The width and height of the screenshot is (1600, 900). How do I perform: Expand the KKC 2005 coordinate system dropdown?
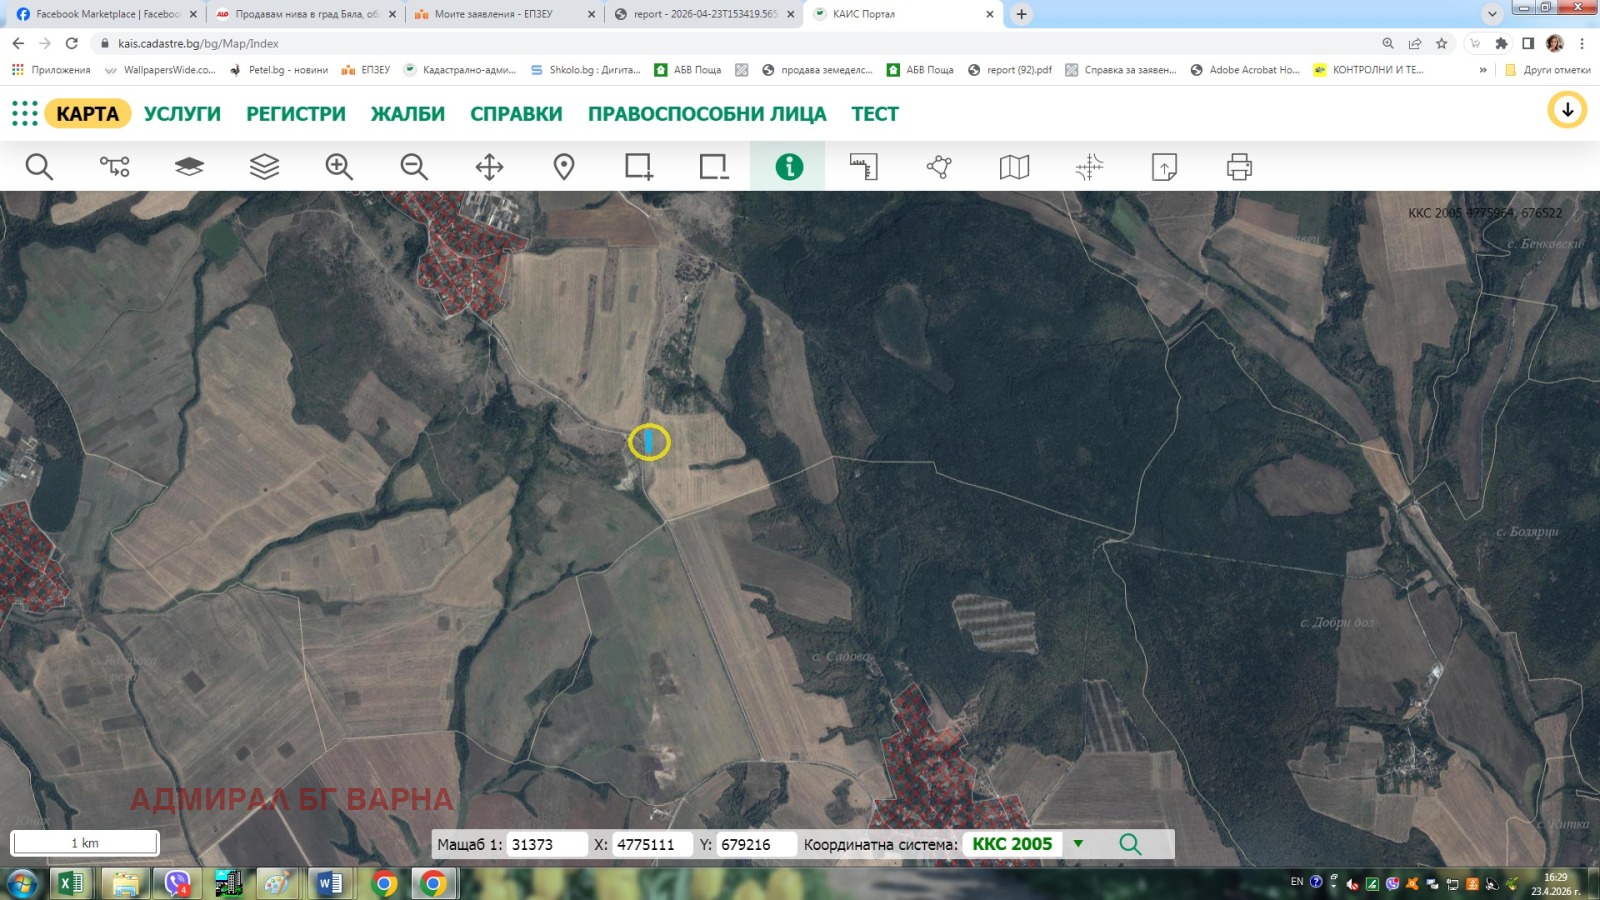pyautogui.click(x=1078, y=843)
